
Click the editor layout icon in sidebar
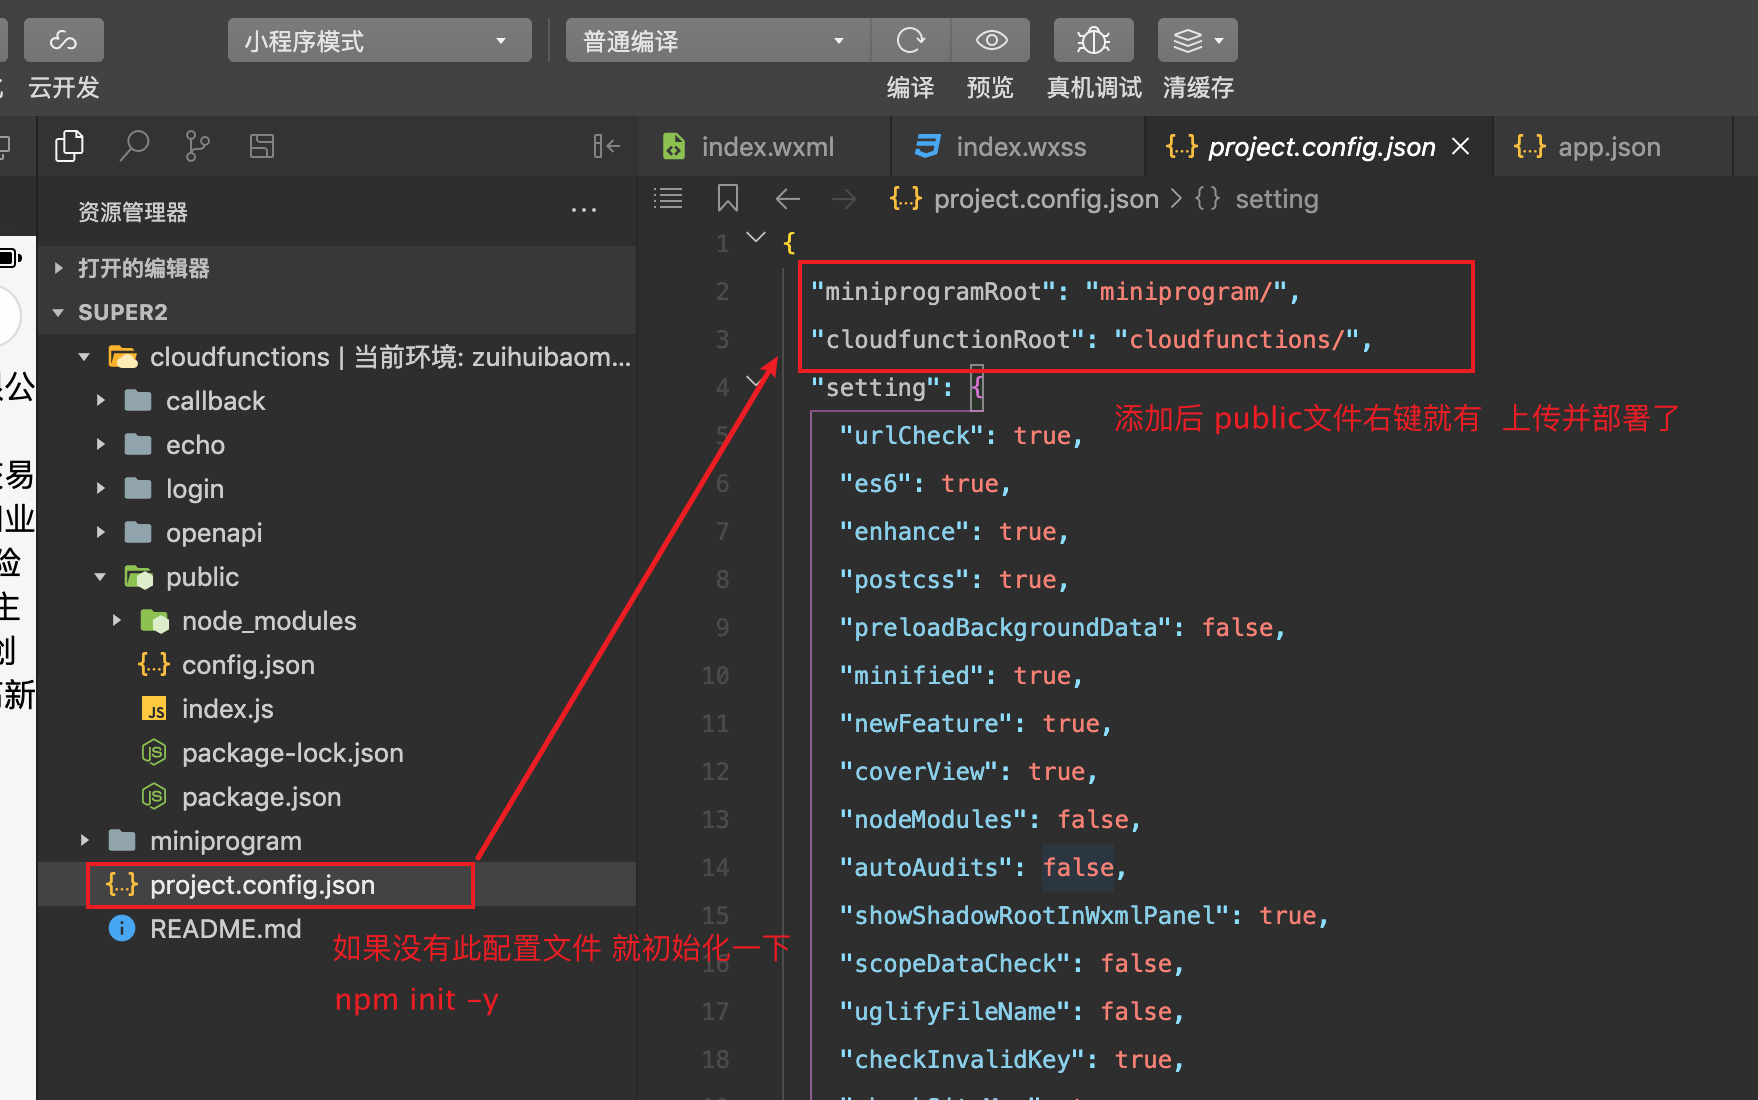pos(262,146)
